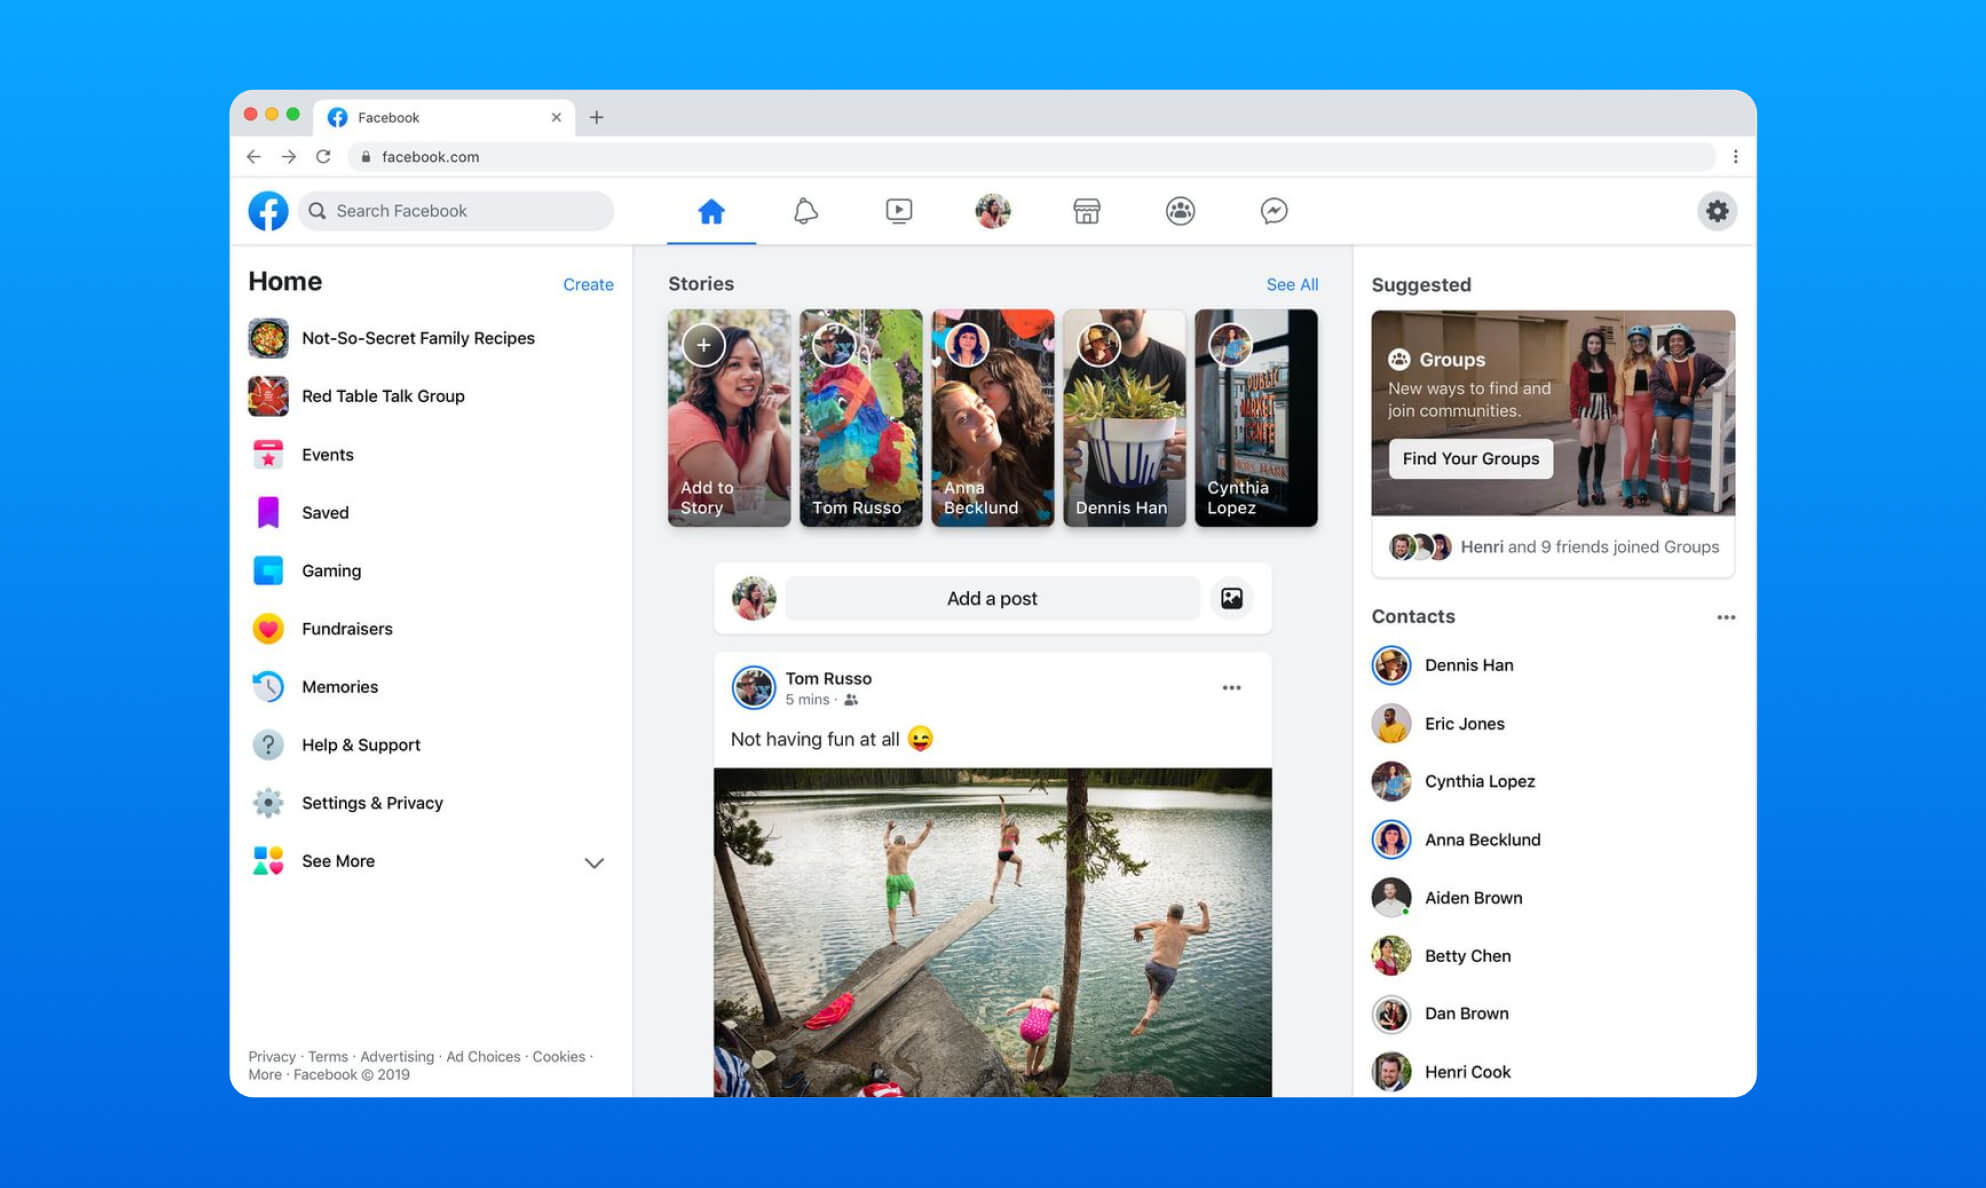Click the settings gear in top right
The width and height of the screenshot is (1986, 1188).
coord(1716,211)
